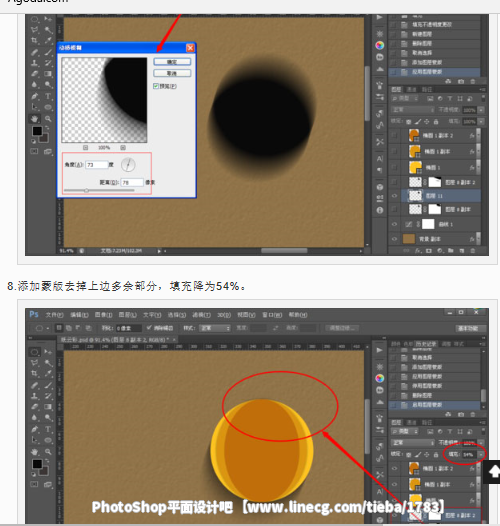Toggle the 消除锯齿 anti-alias checkbox

tap(149, 328)
